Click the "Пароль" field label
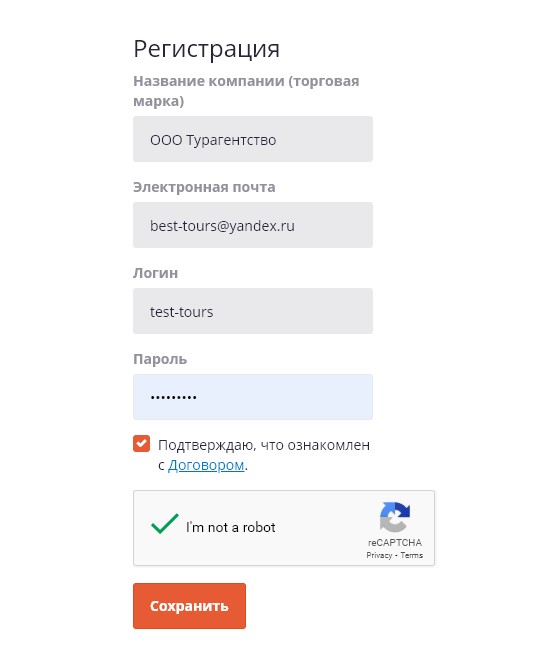 160,359
